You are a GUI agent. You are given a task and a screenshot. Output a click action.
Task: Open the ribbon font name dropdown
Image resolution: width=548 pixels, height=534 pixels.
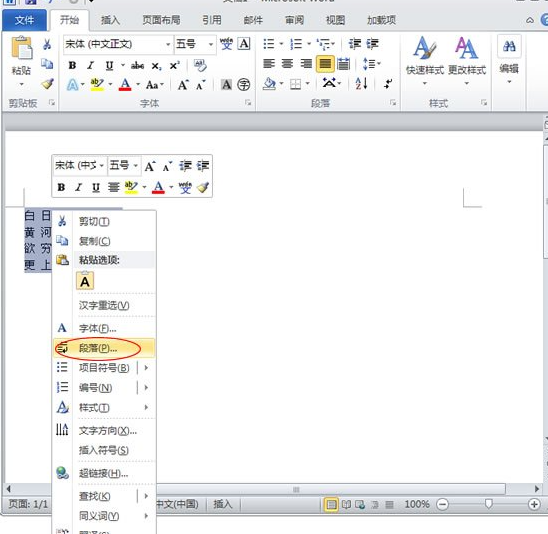tap(168, 44)
